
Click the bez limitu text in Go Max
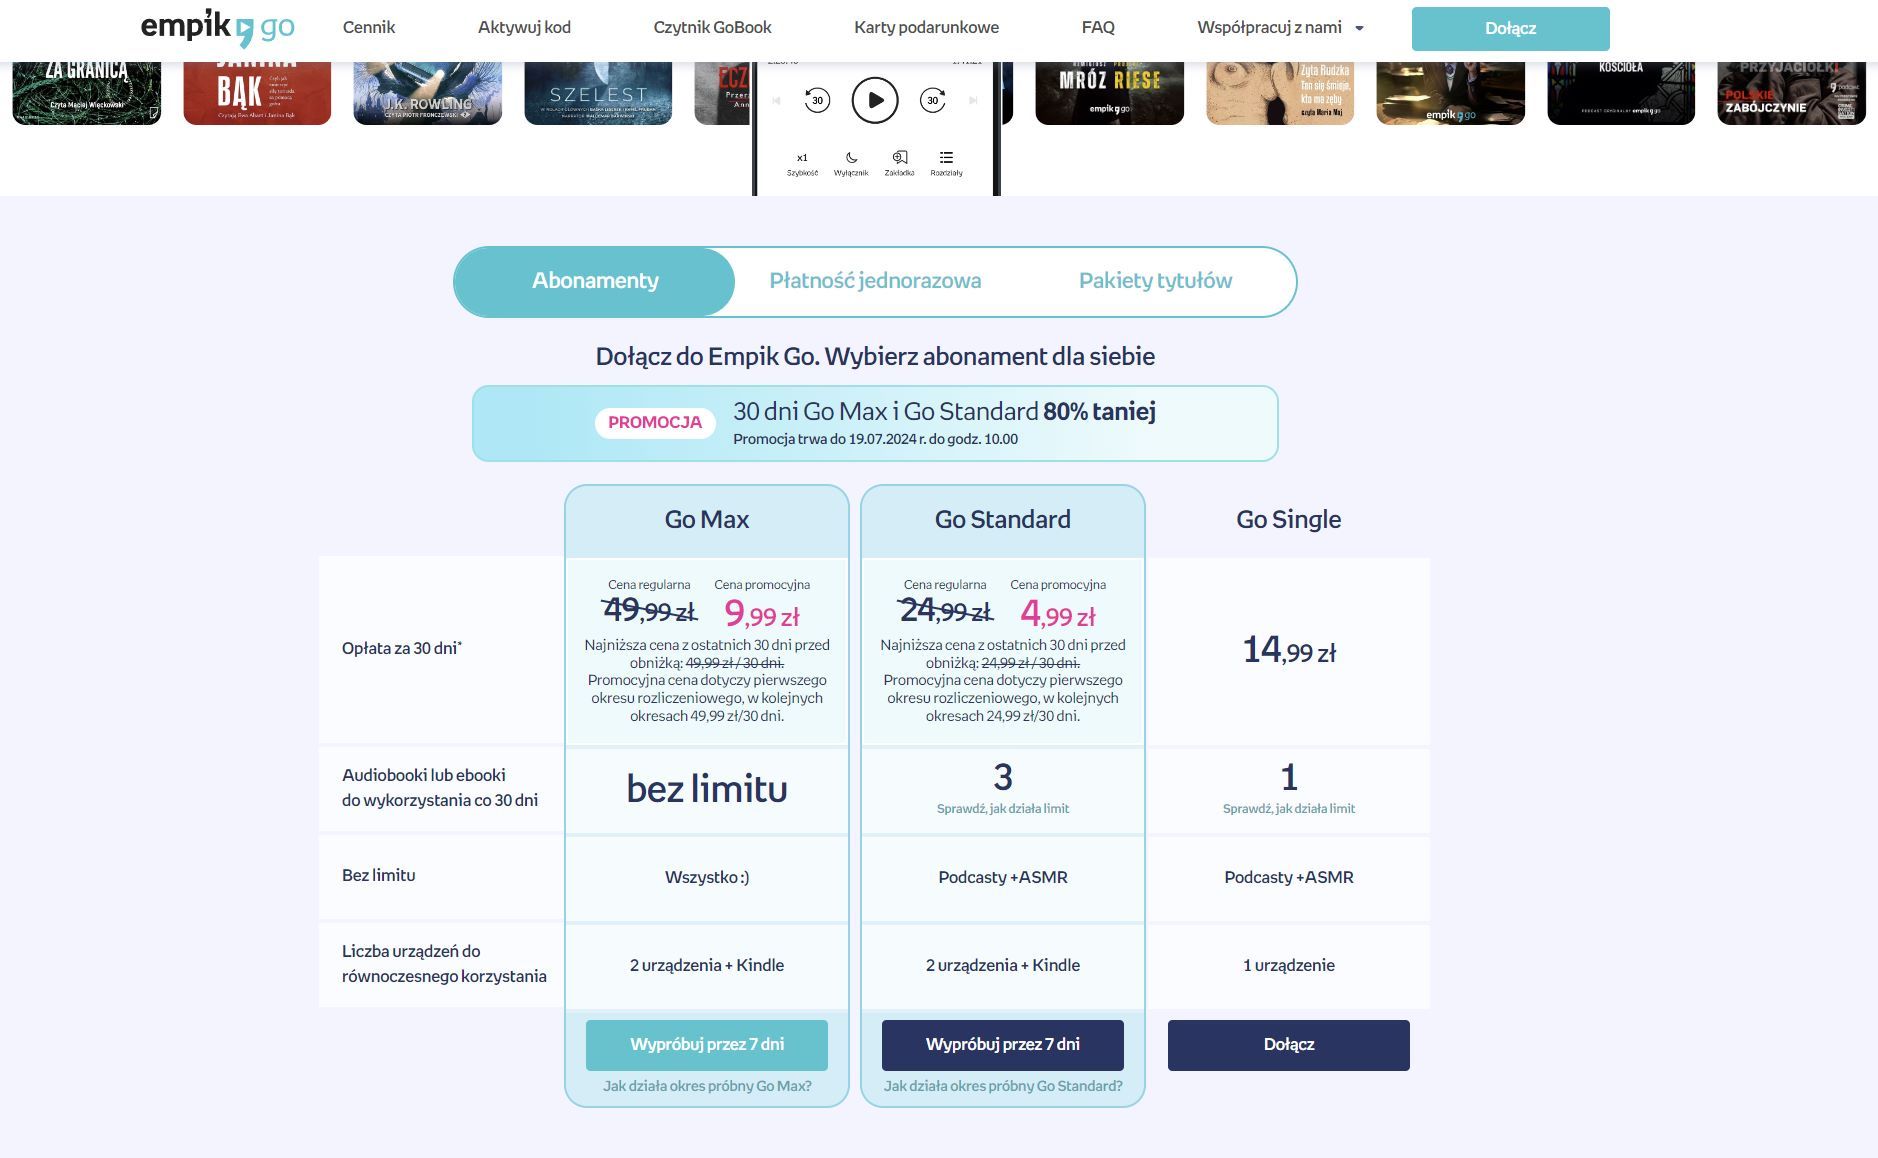707,790
